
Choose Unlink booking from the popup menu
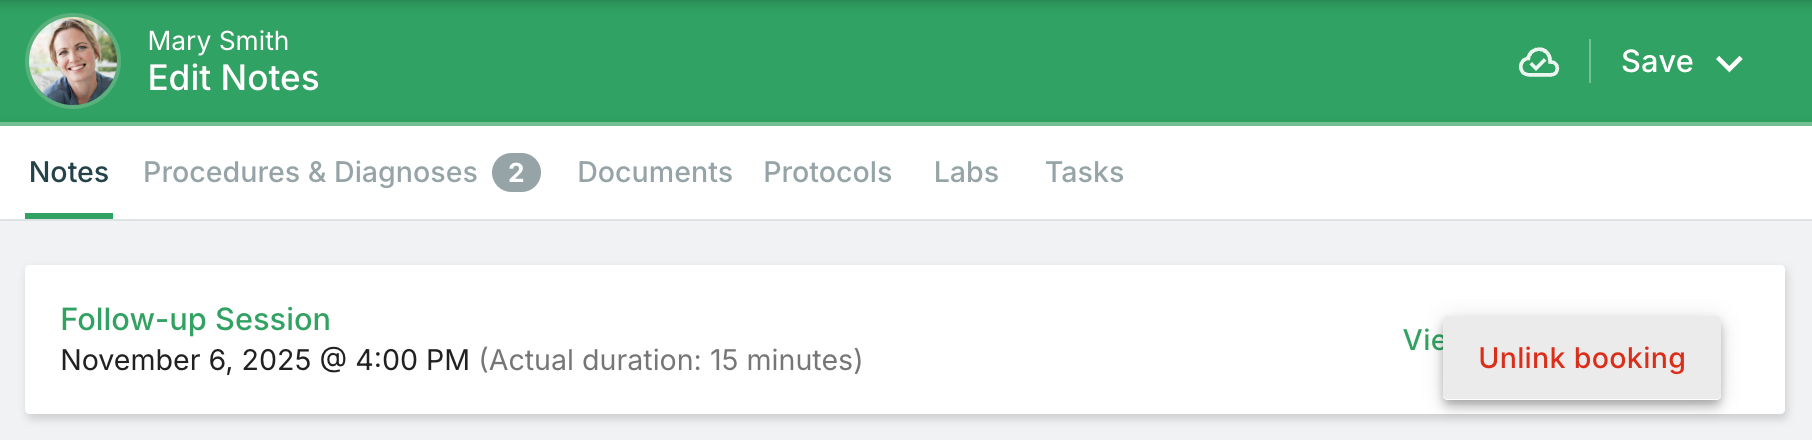tap(1581, 358)
